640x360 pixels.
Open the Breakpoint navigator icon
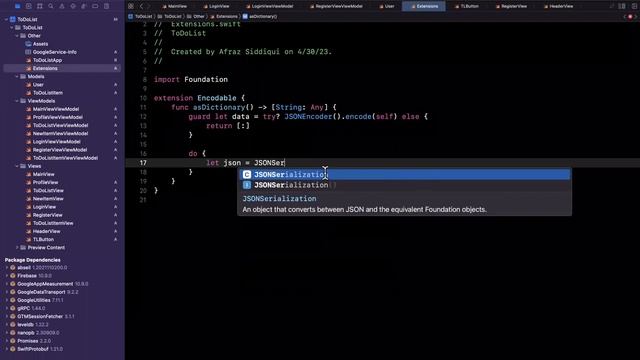(95, 6)
